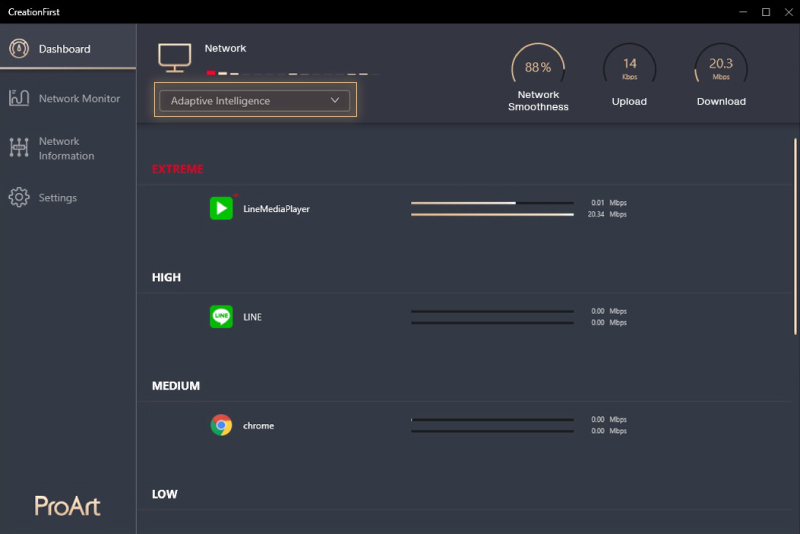Image resolution: width=800 pixels, height=534 pixels.
Task: Click the Chrome browser icon
Action: 221,425
